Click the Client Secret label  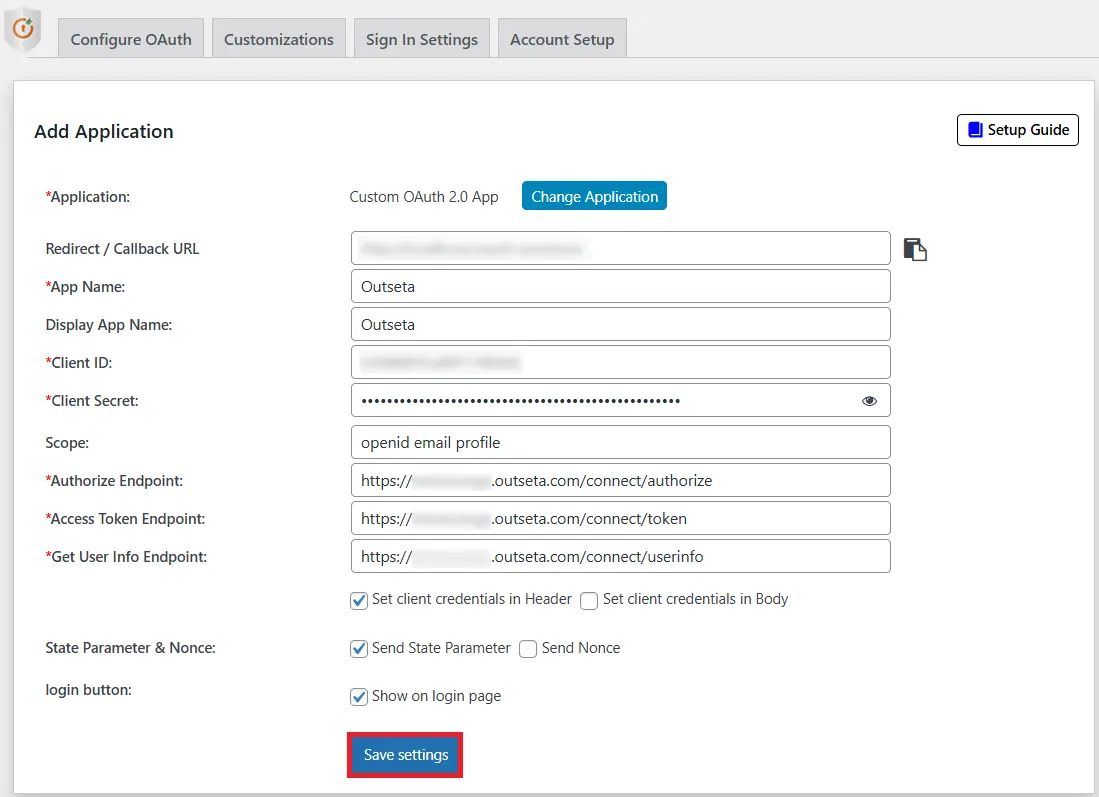tap(92, 401)
